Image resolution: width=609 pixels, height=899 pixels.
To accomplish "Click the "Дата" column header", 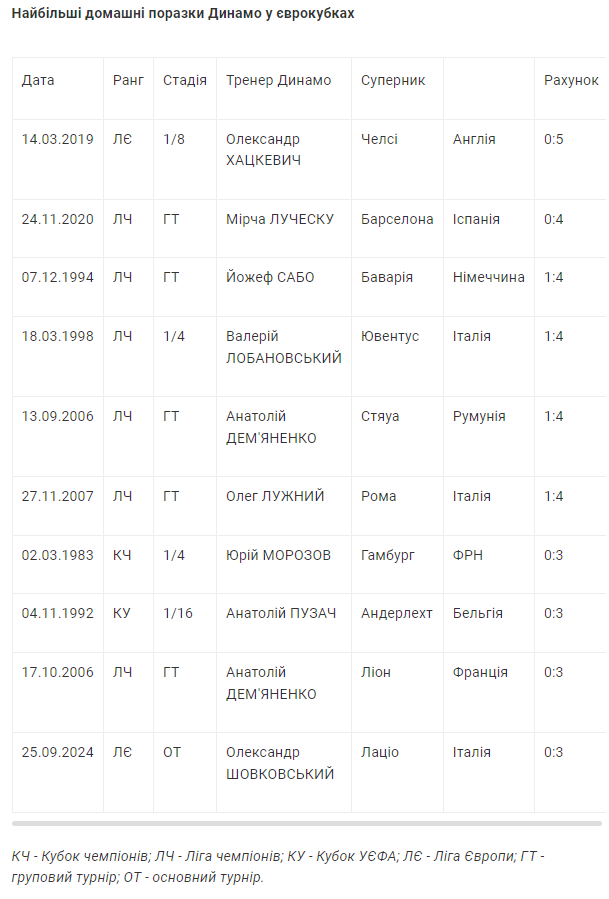I will point(39,80).
